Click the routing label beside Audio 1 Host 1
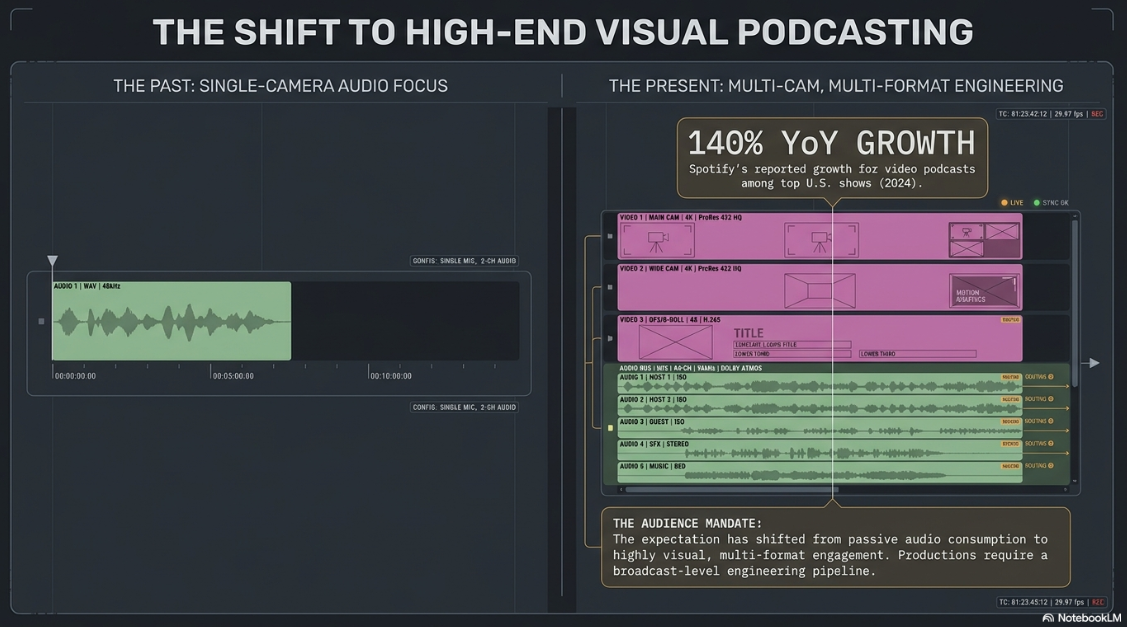Screen dimensions: 1127x627 (1039, 377)
